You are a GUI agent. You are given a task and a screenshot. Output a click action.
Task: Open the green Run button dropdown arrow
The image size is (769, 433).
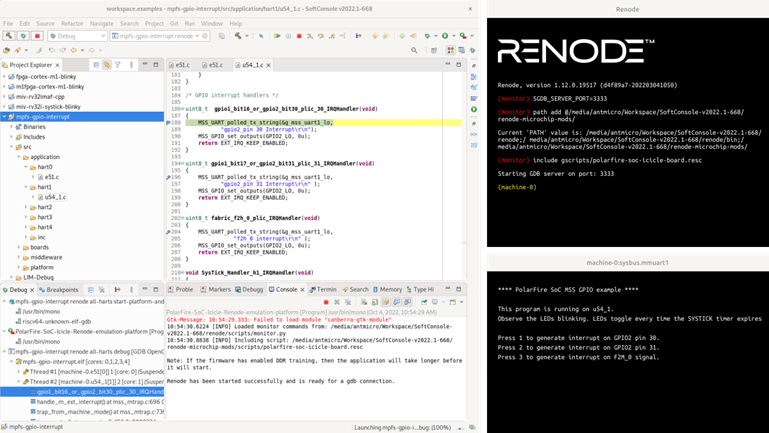point(453,36)
